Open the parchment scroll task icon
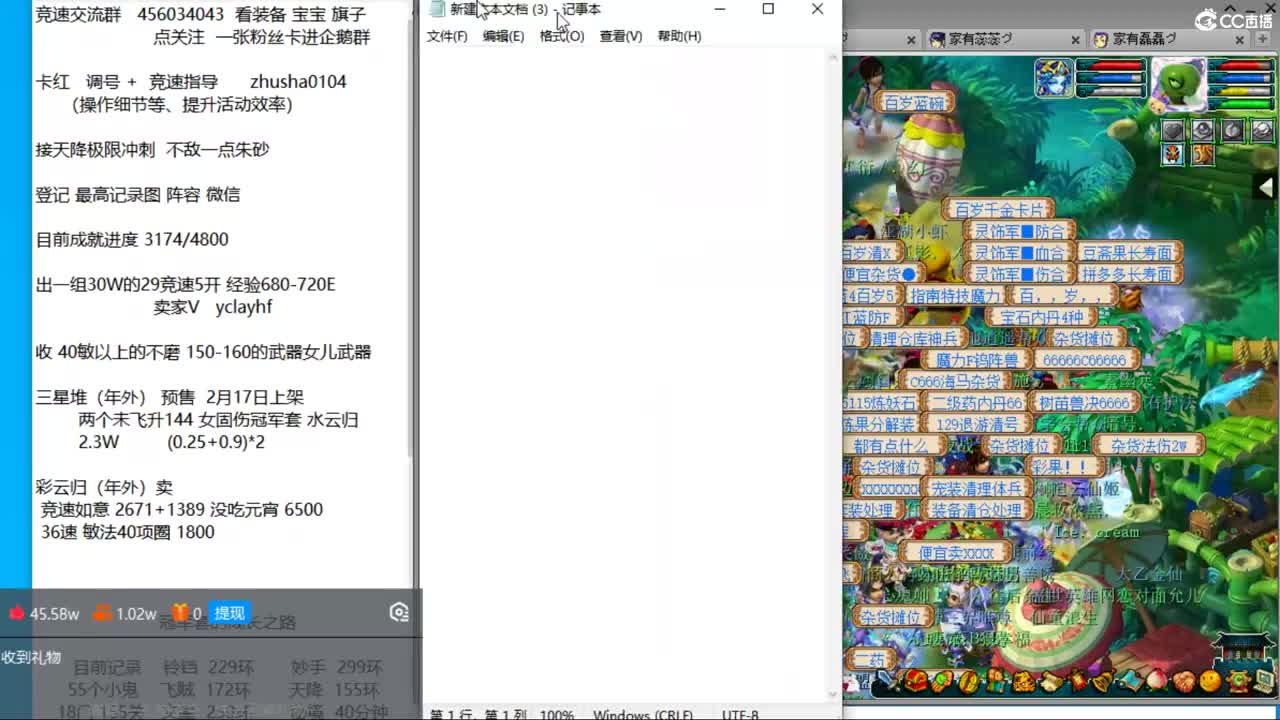 1052,682
